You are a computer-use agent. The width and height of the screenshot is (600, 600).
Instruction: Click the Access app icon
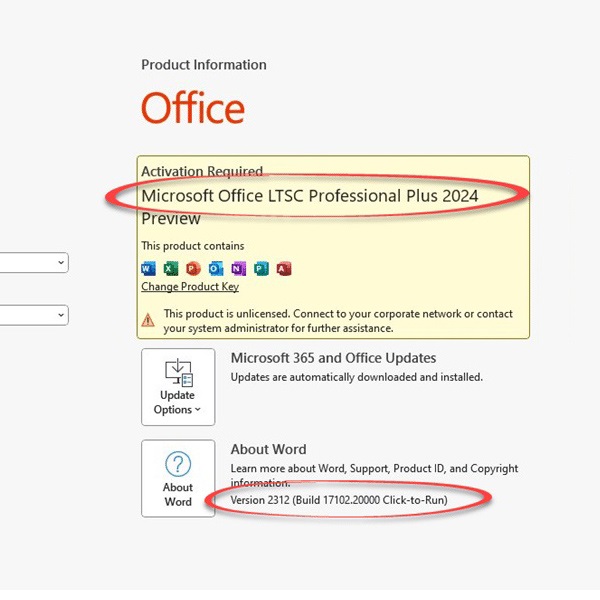(284, 269)
